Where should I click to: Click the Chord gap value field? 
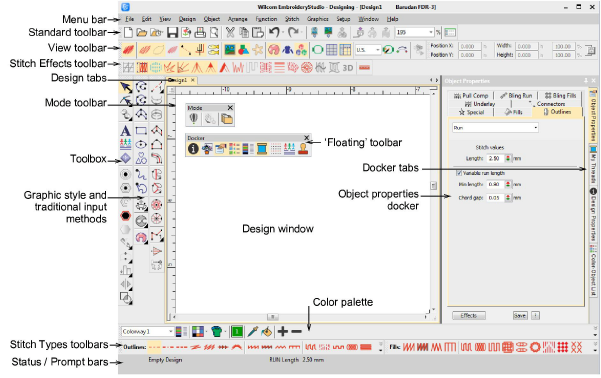495,198
